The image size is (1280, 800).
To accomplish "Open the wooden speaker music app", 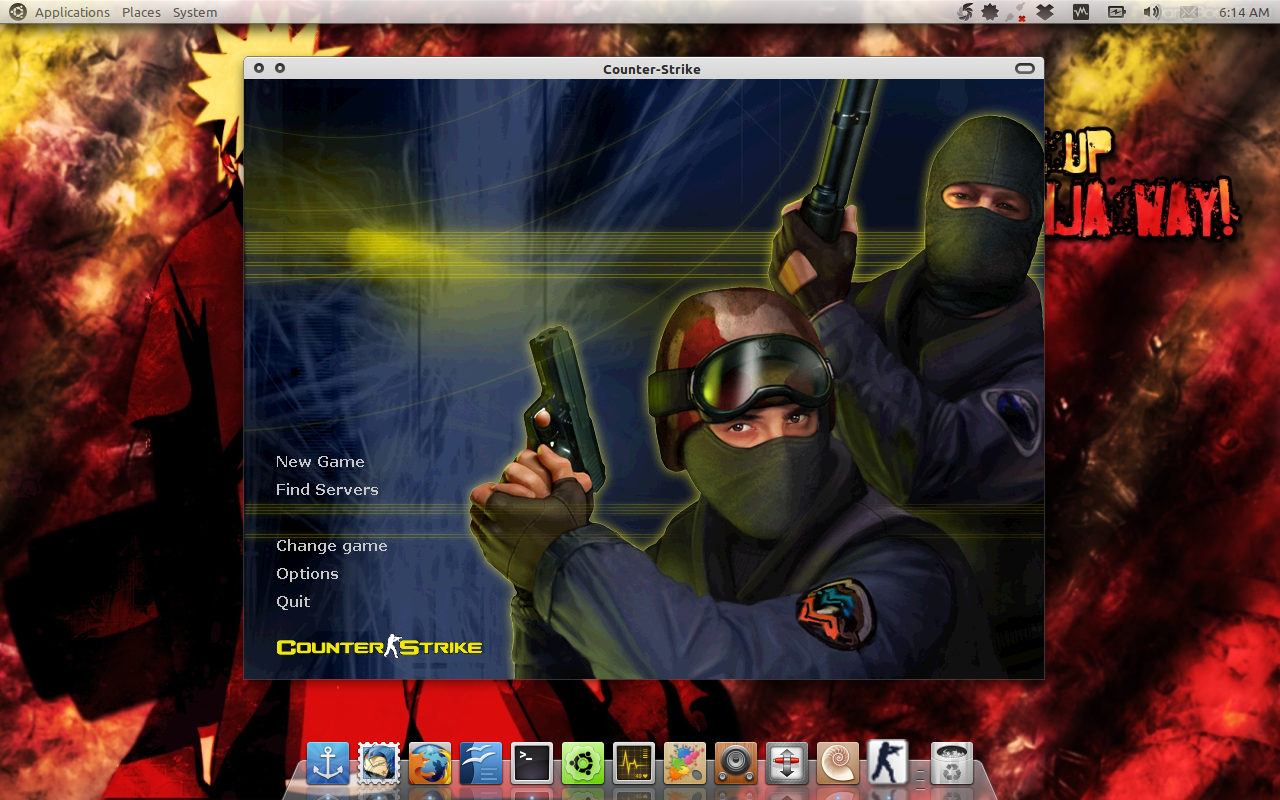I will coord(736,763).
